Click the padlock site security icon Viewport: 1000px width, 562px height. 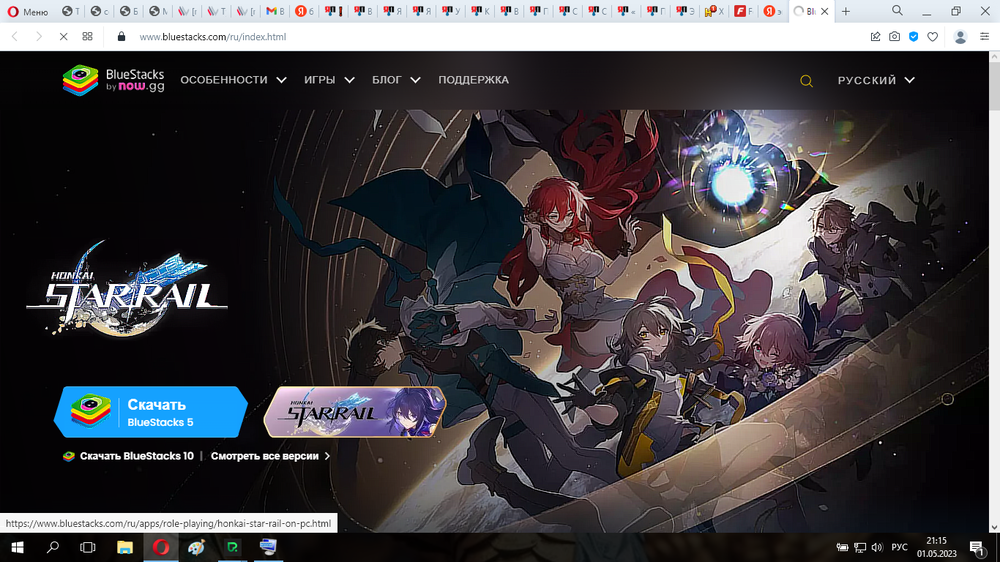point(121,37)
